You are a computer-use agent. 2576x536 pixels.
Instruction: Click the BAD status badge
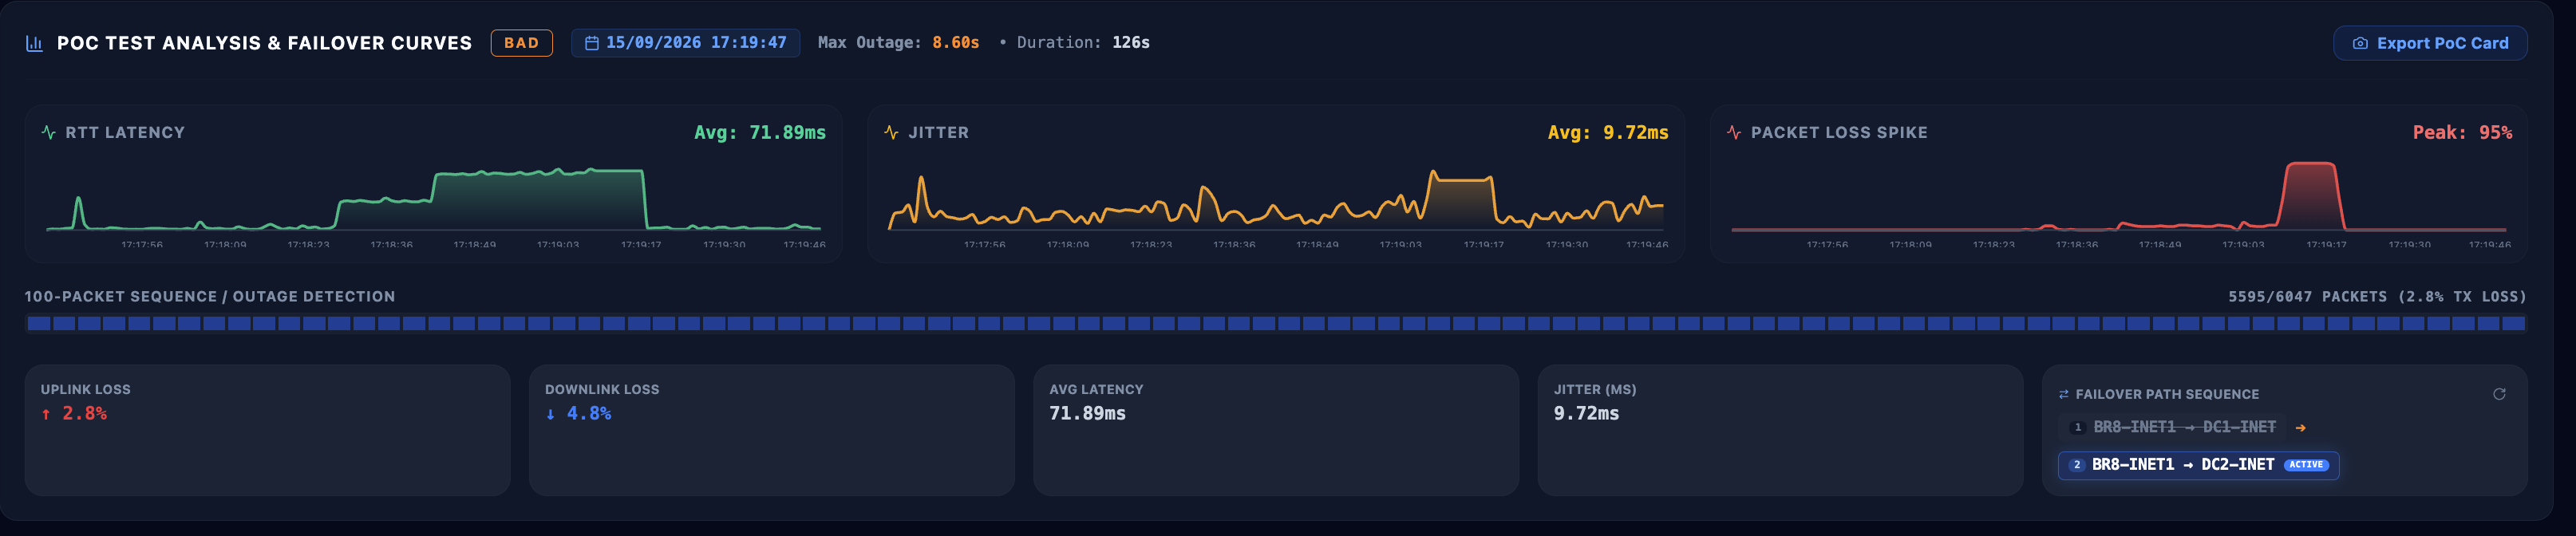click(521, 43)
